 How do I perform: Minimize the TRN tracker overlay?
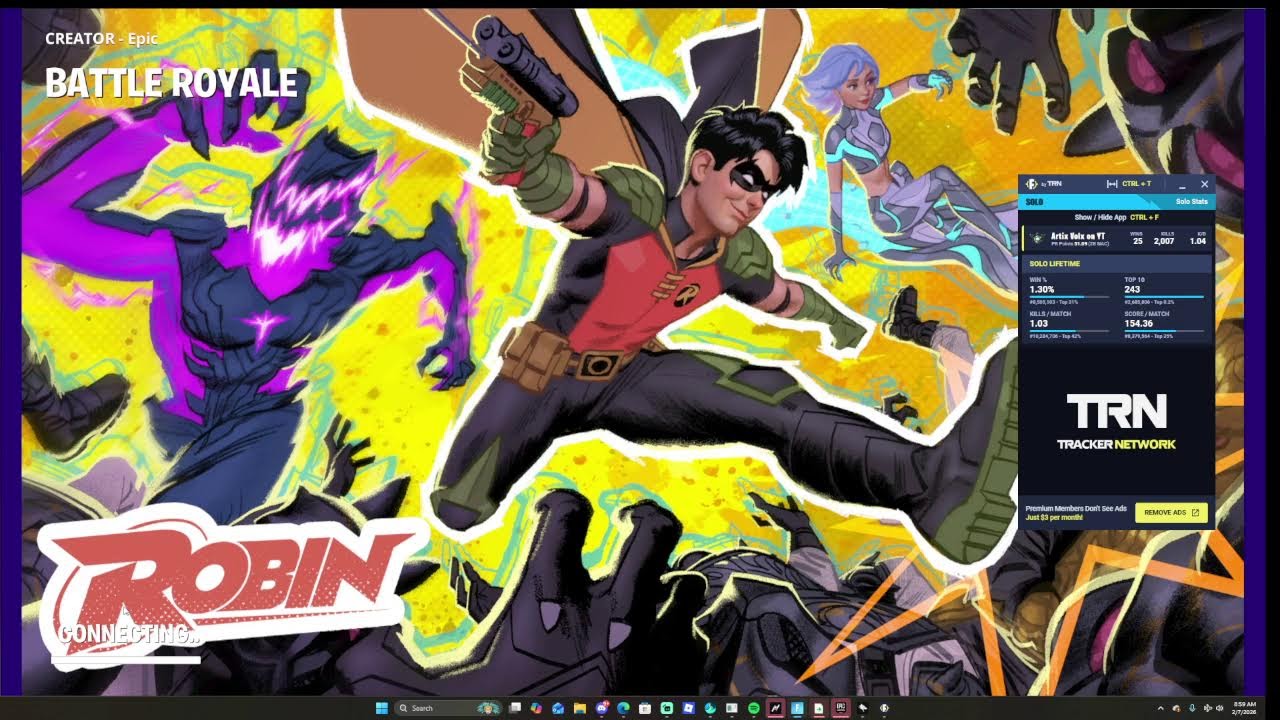(1182, 185)
